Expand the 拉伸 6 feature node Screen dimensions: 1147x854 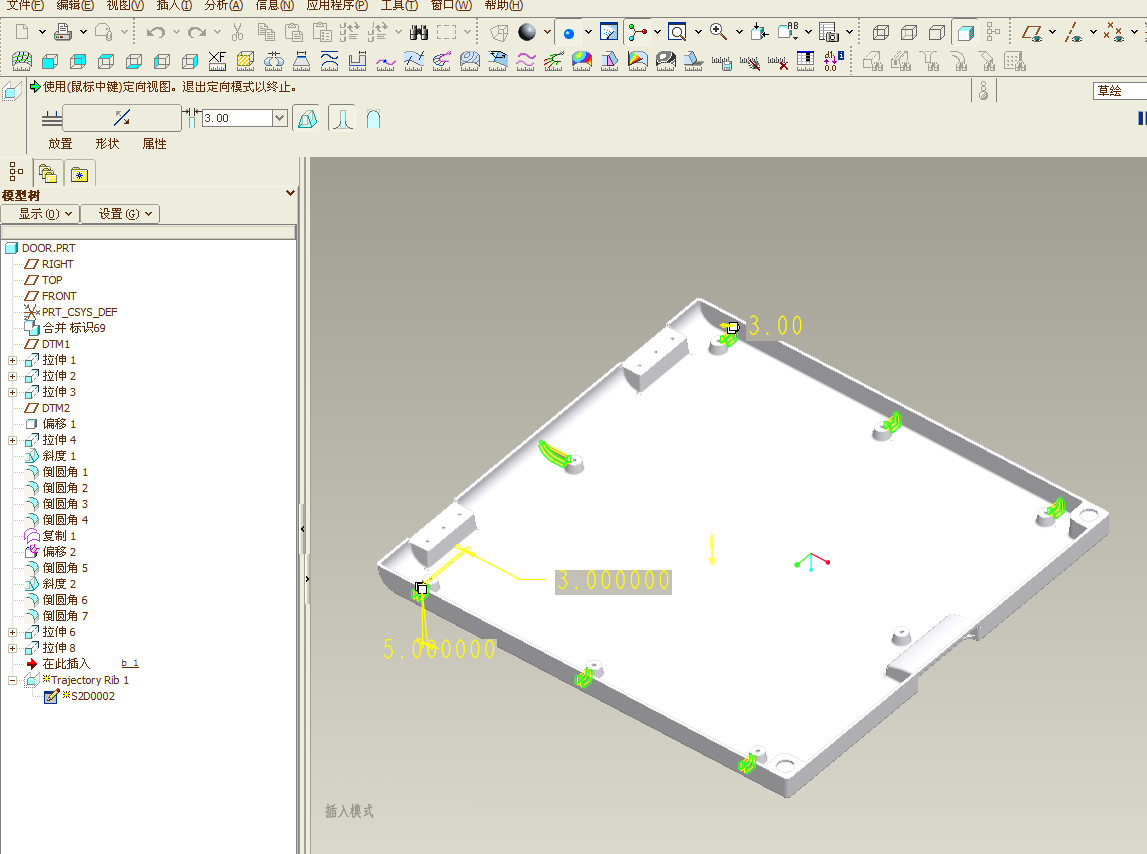(12, 632)
